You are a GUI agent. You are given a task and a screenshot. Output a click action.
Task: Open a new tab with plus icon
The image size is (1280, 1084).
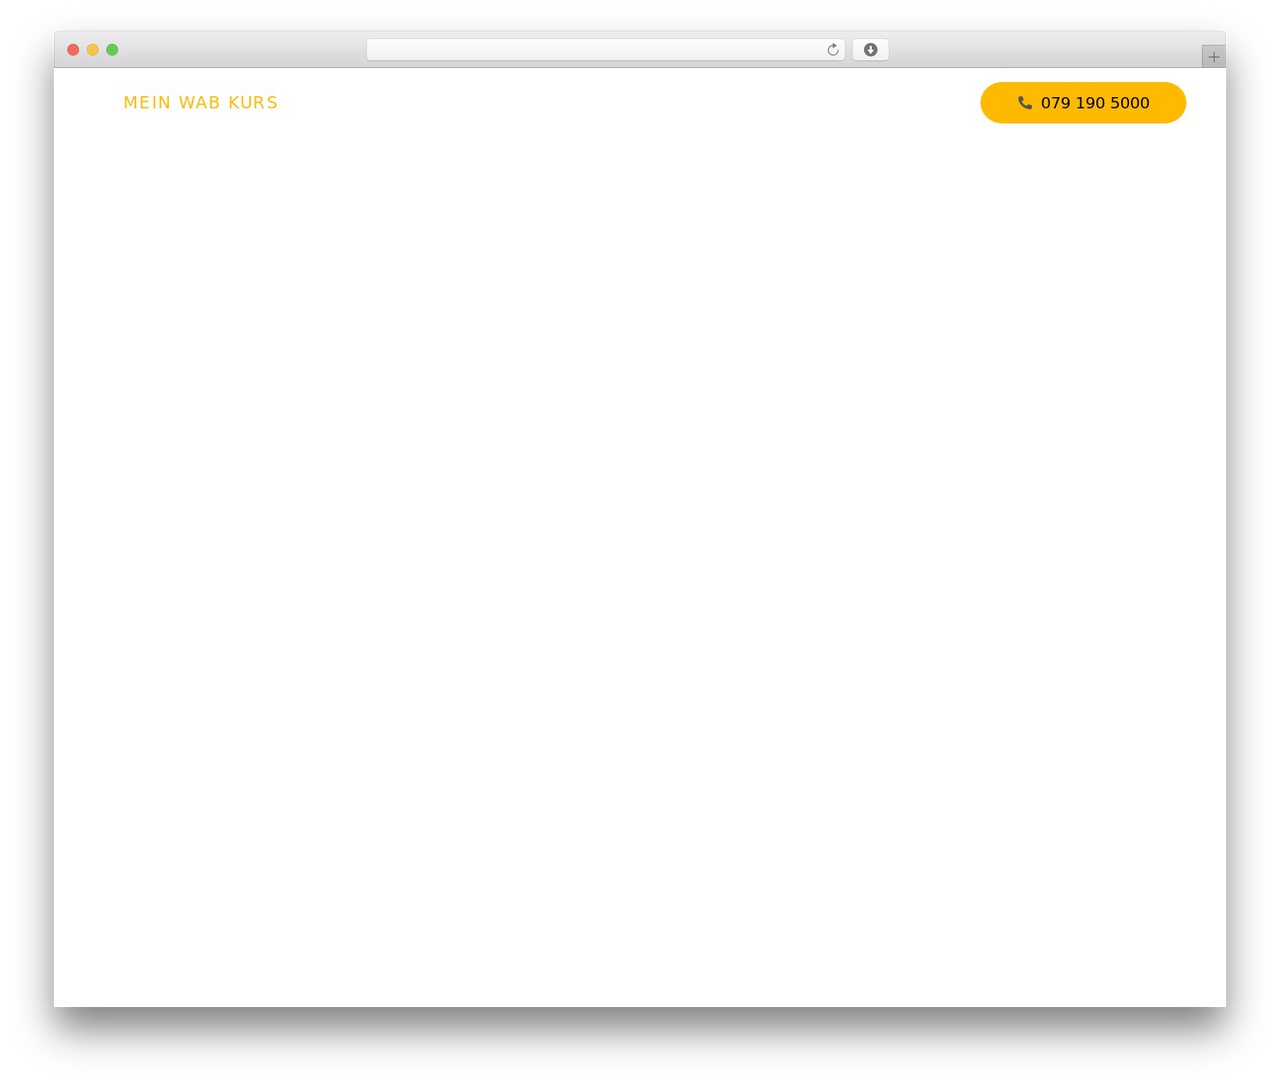click(1213, 57)
